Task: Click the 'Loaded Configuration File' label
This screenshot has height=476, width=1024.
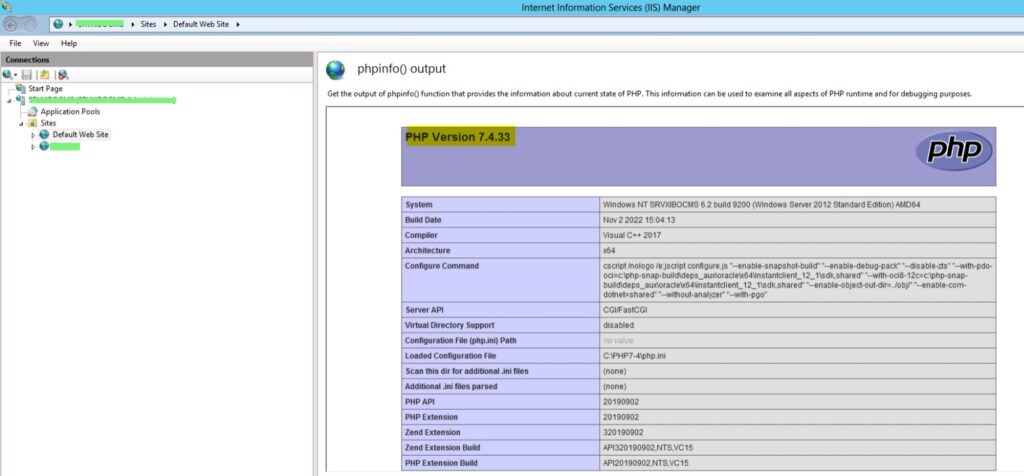Action: (x=450, y=356)
